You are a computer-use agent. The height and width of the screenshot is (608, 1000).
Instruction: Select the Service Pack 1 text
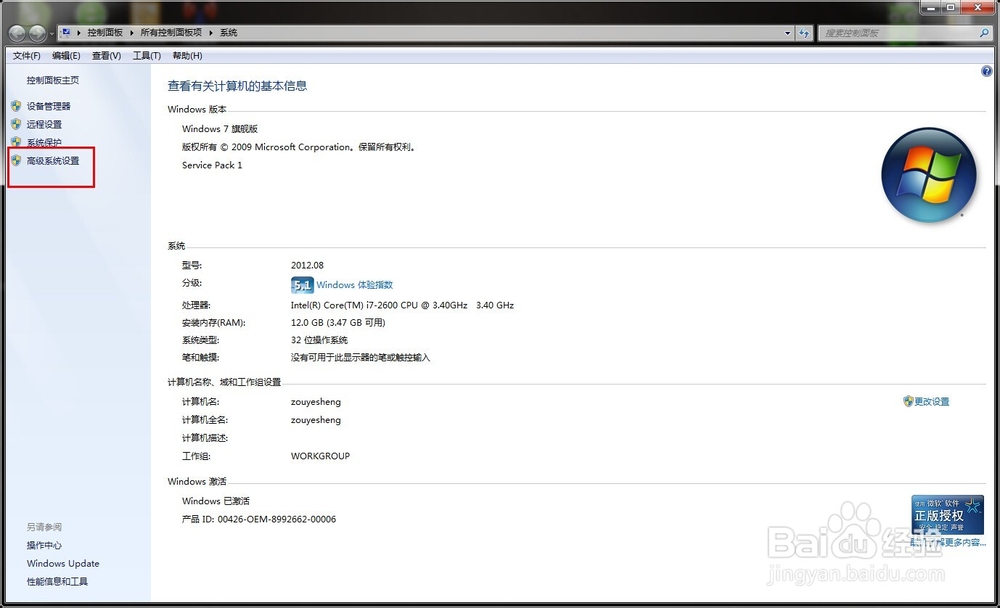(x=212, y=165)
